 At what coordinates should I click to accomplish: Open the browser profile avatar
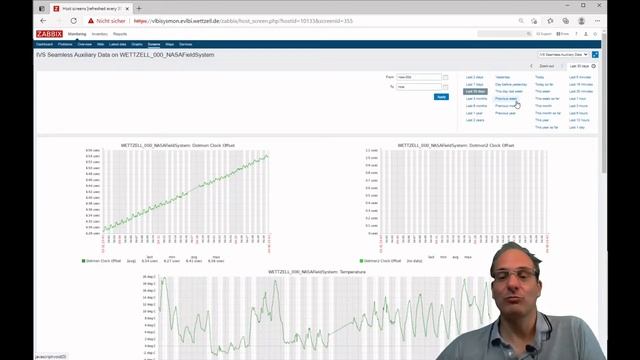coord(581,21)
